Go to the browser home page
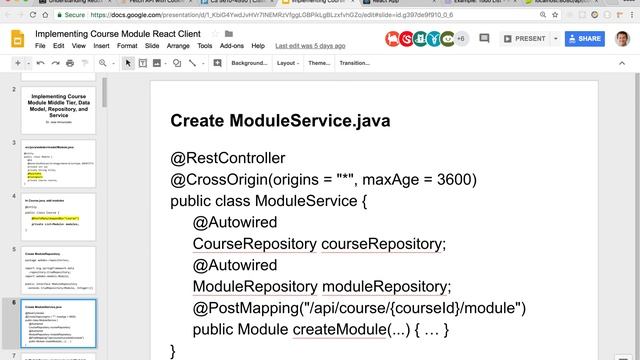This screenshot has height=360, width=640. 45,15
